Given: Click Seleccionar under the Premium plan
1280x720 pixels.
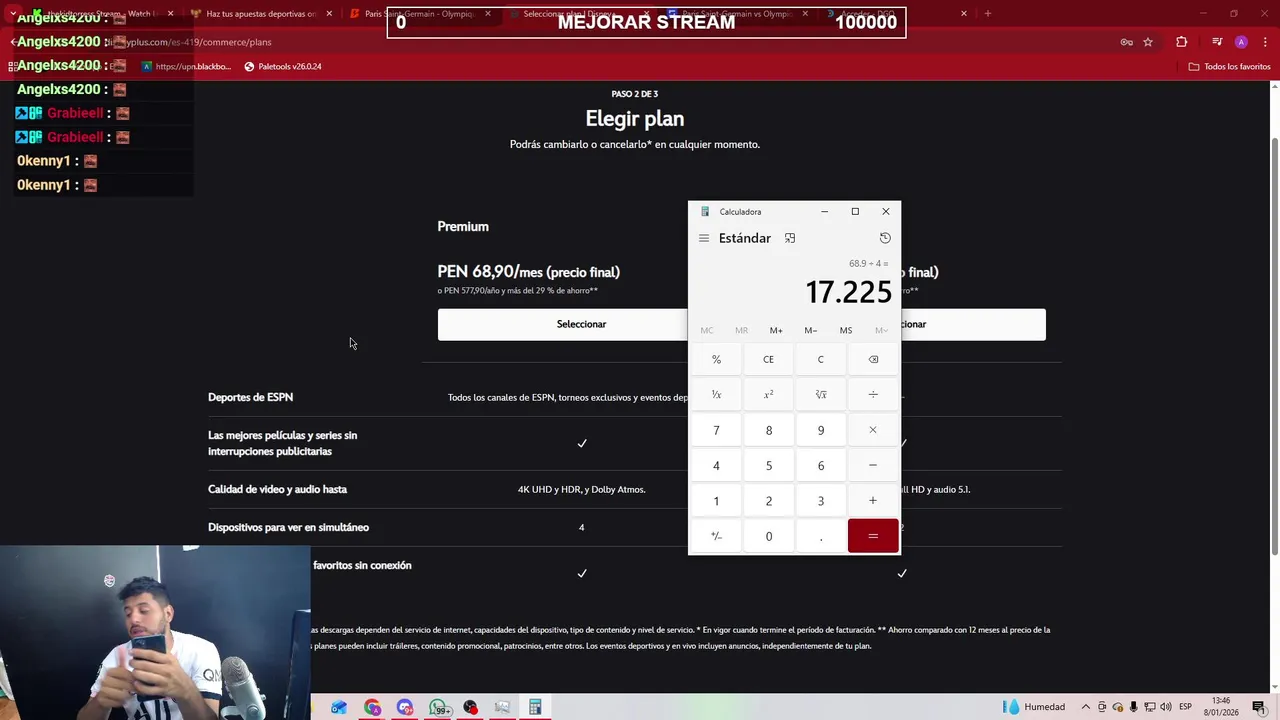Looking at the screenshot, I should pos(581,324).
